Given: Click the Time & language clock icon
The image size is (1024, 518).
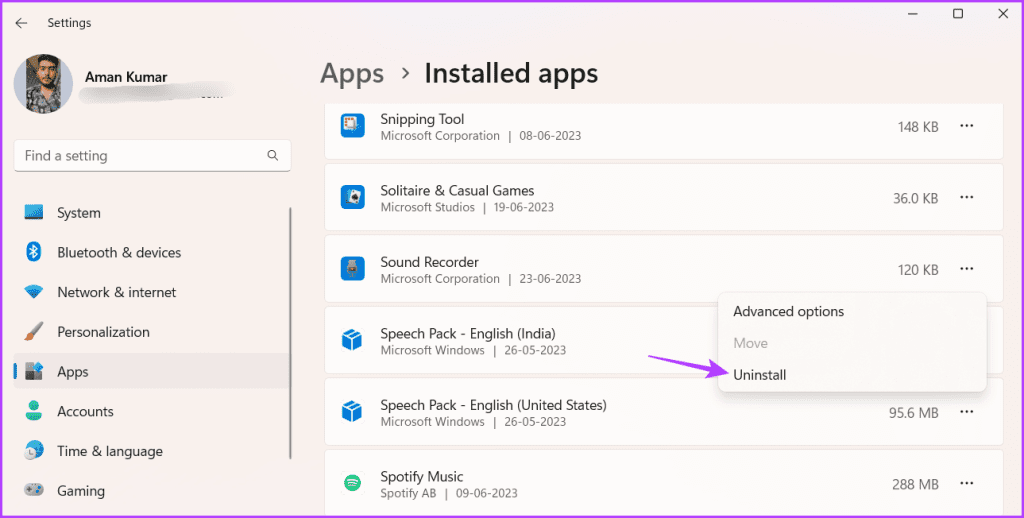Looking at the screenshot, I should pos(34,450).
